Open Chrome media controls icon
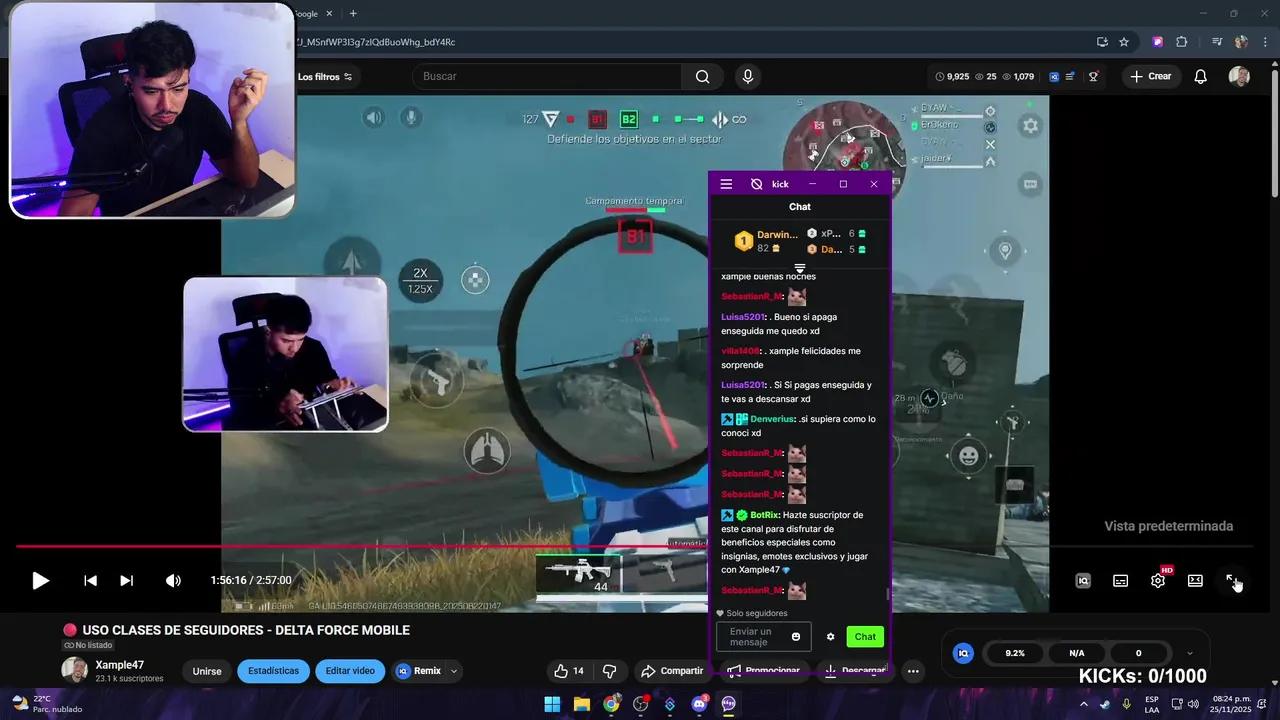Image resolution: width=1280 pixels, height=720 pixels. click(x=1217, y=42)
